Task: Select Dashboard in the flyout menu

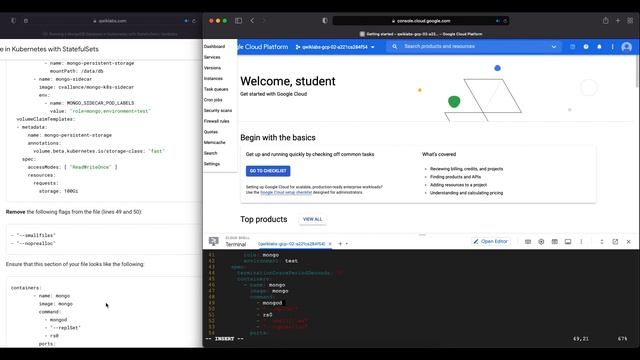Action: pos(214,47)
